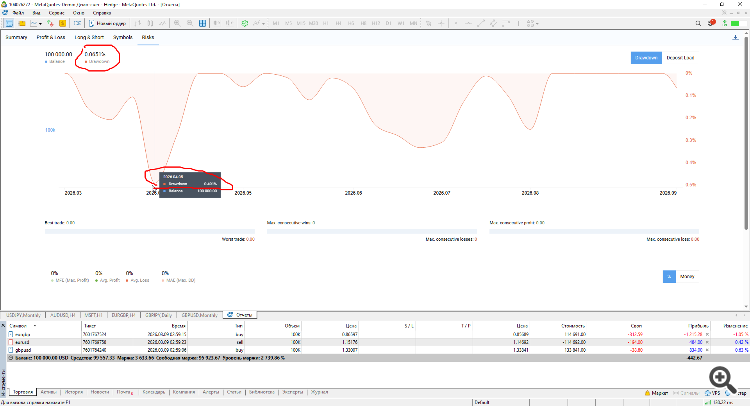
Task: Click the blue tile windows grid icon
Action: pos(202,23)
